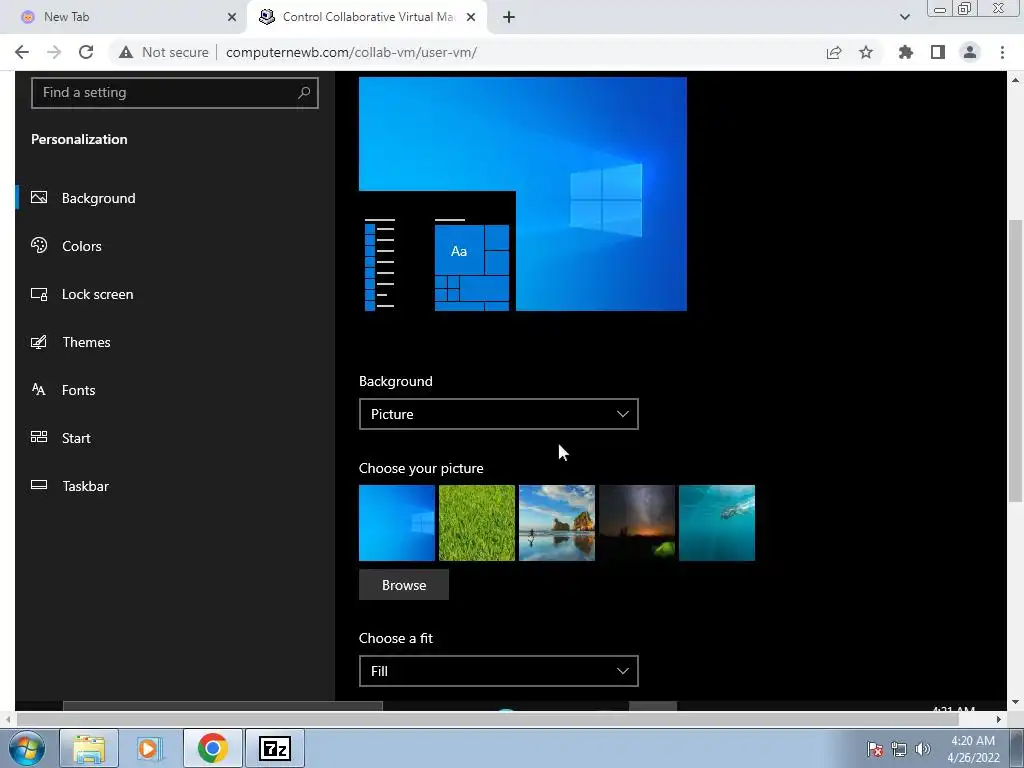The width and height of the screenshot is (1024, 768).
Task: Share this page via share icon
Action: click(x=833, y=52)
